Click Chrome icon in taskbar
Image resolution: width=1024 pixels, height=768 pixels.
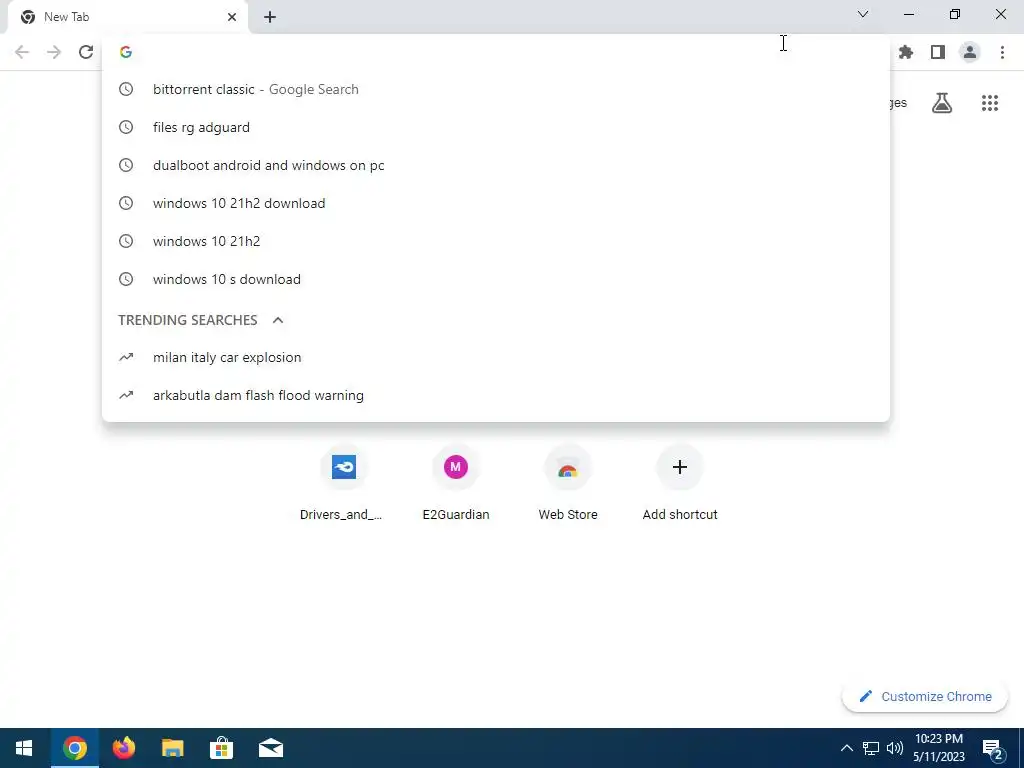[x=74, y=748]
